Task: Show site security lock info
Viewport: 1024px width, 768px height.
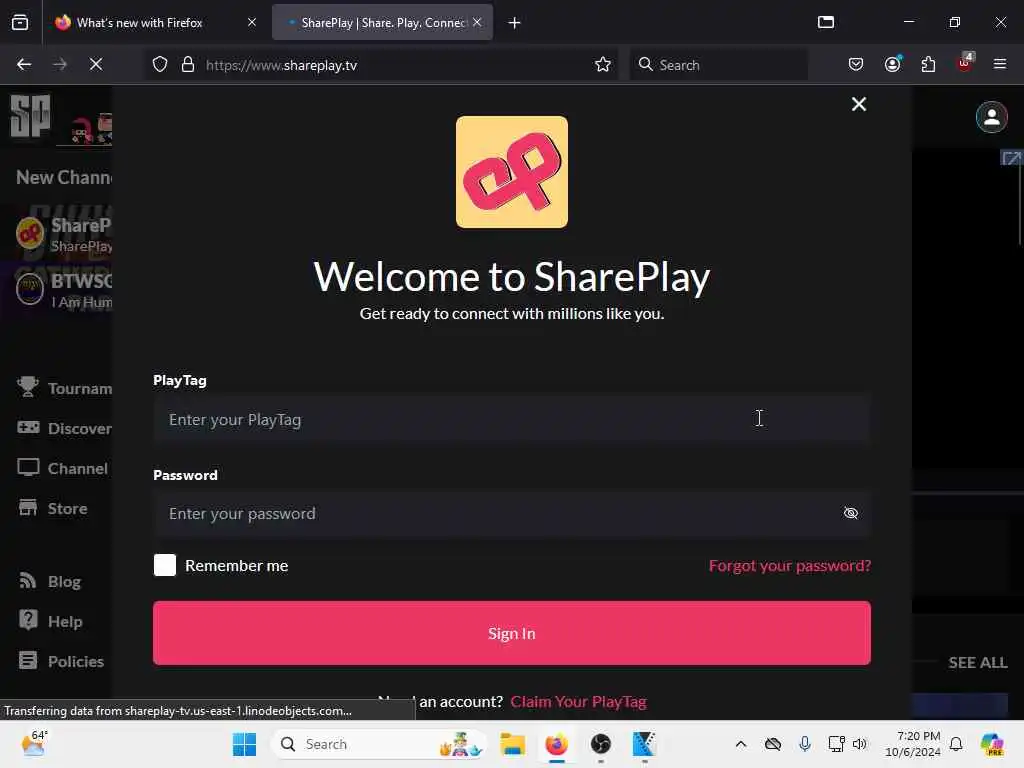Action: tap(188, 65)
